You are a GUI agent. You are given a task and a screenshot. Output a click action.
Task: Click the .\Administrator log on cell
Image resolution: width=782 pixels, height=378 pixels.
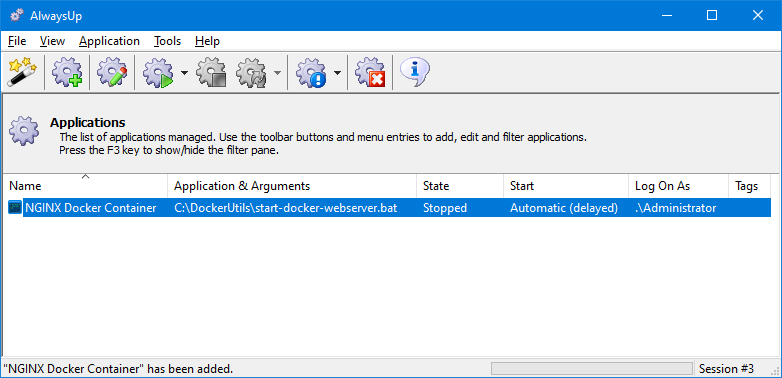[x=676, y=208]
